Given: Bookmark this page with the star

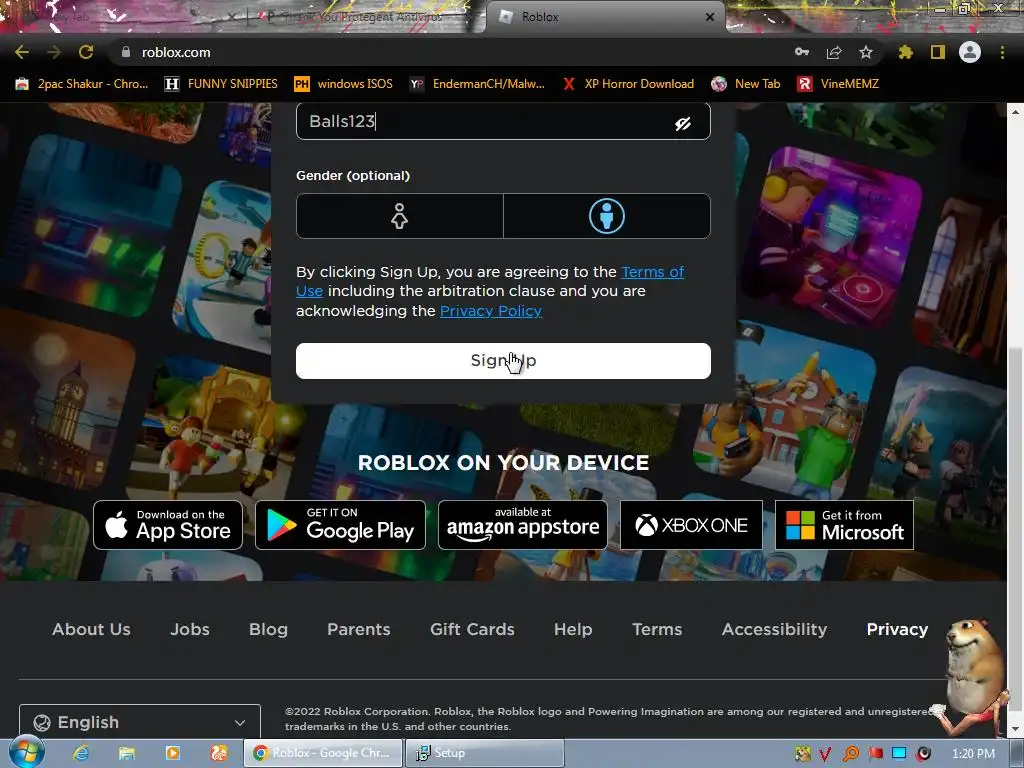Looking at the screenshot, I should pos(866,52).
